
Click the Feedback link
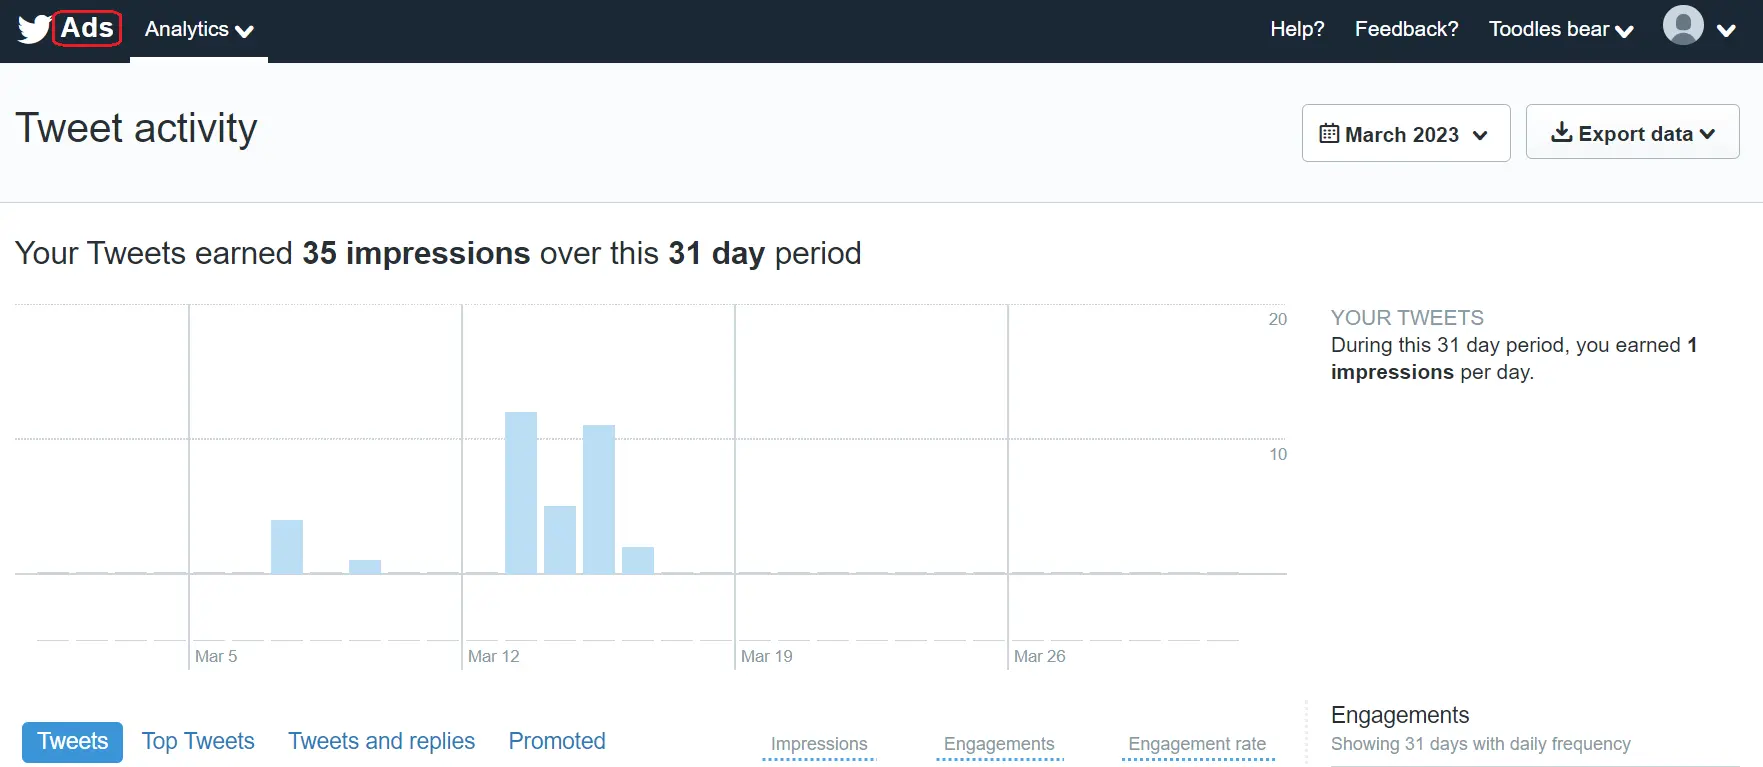click(x=1406, y=29)
